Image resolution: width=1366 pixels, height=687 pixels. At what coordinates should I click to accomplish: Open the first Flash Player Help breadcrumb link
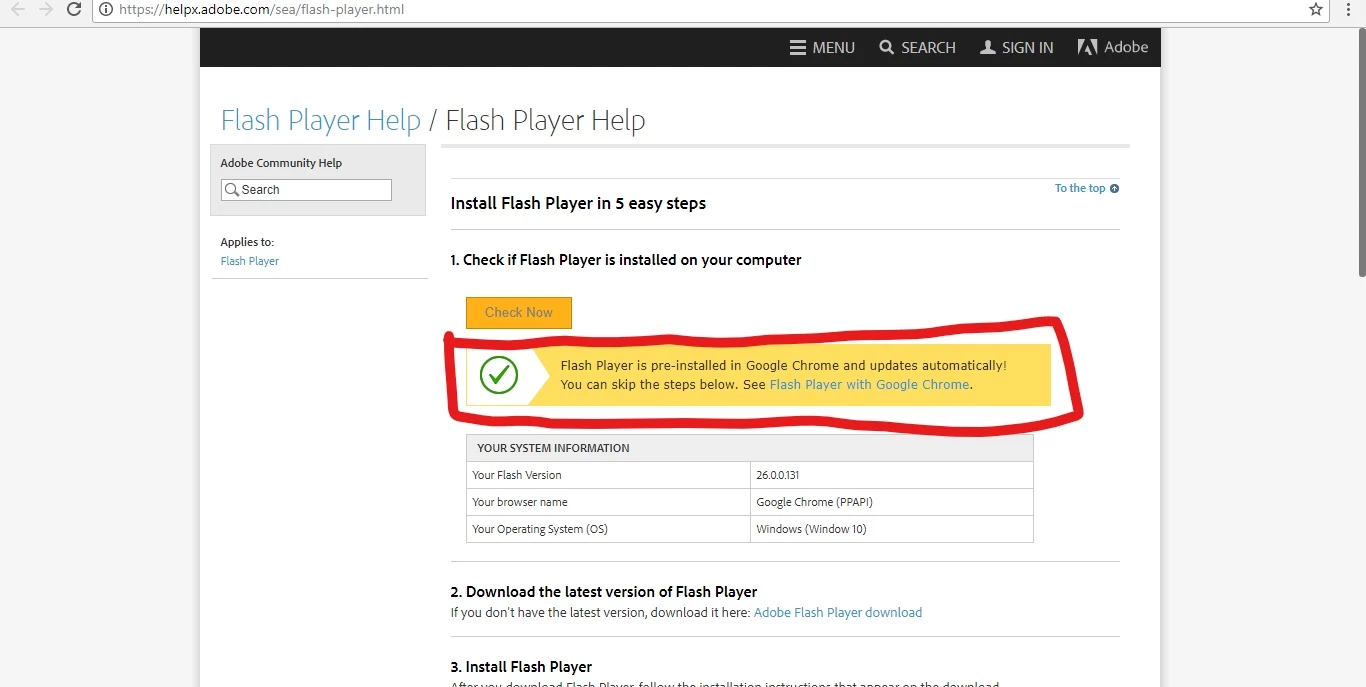point(321,121)
